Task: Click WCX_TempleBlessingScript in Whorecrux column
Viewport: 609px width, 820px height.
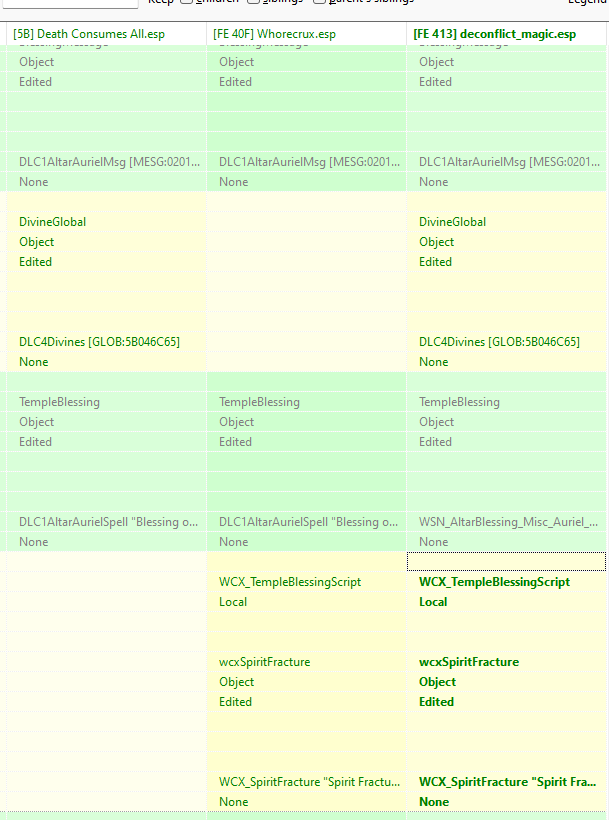Action: [290, 582]
